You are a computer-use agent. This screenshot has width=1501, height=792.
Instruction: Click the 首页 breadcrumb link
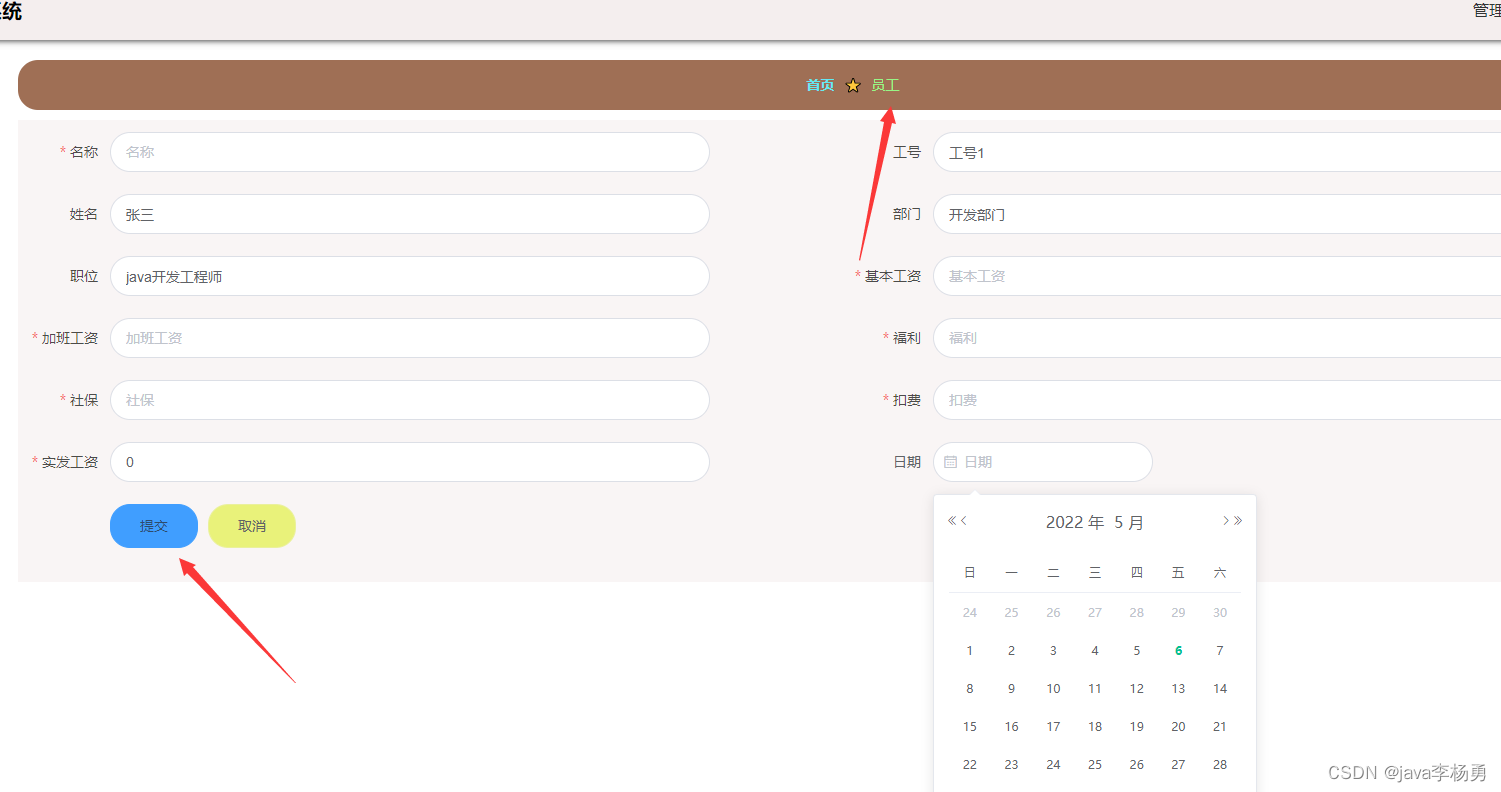(x=820, y=85)
